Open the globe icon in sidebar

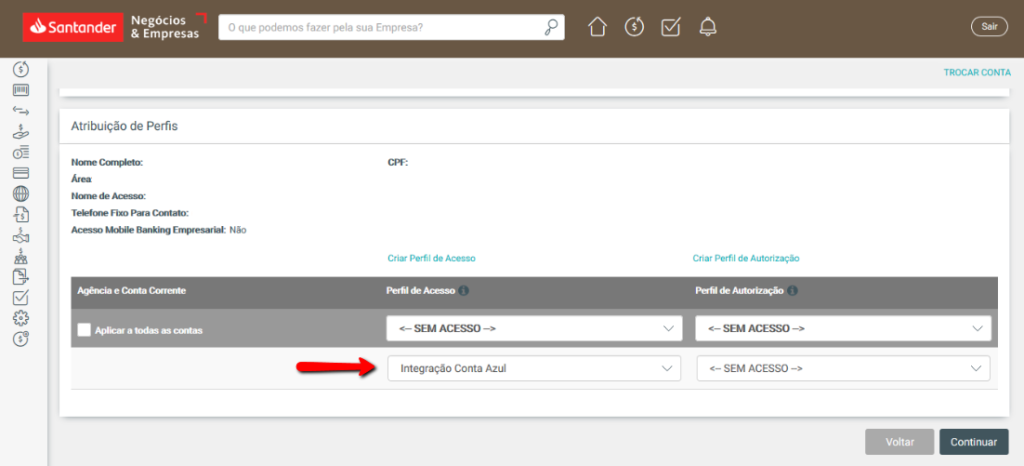21,193
